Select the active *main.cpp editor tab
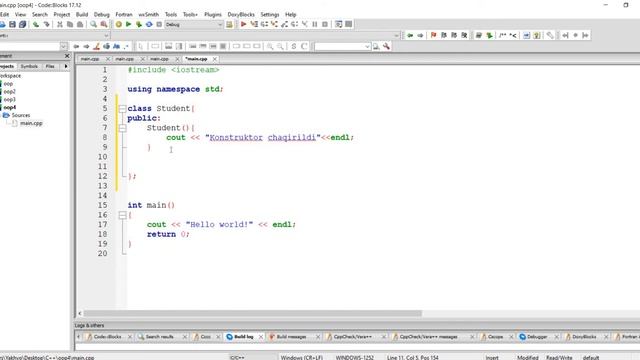Image resolution: width=640 pixels, height=360 pixels. [196, 59]
